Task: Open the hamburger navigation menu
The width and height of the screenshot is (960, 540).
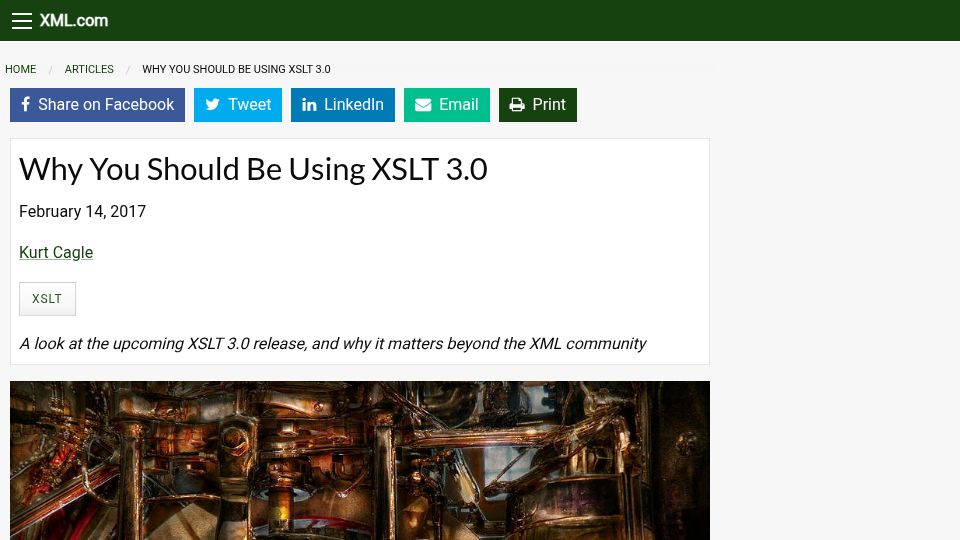Action: [22, 21]
